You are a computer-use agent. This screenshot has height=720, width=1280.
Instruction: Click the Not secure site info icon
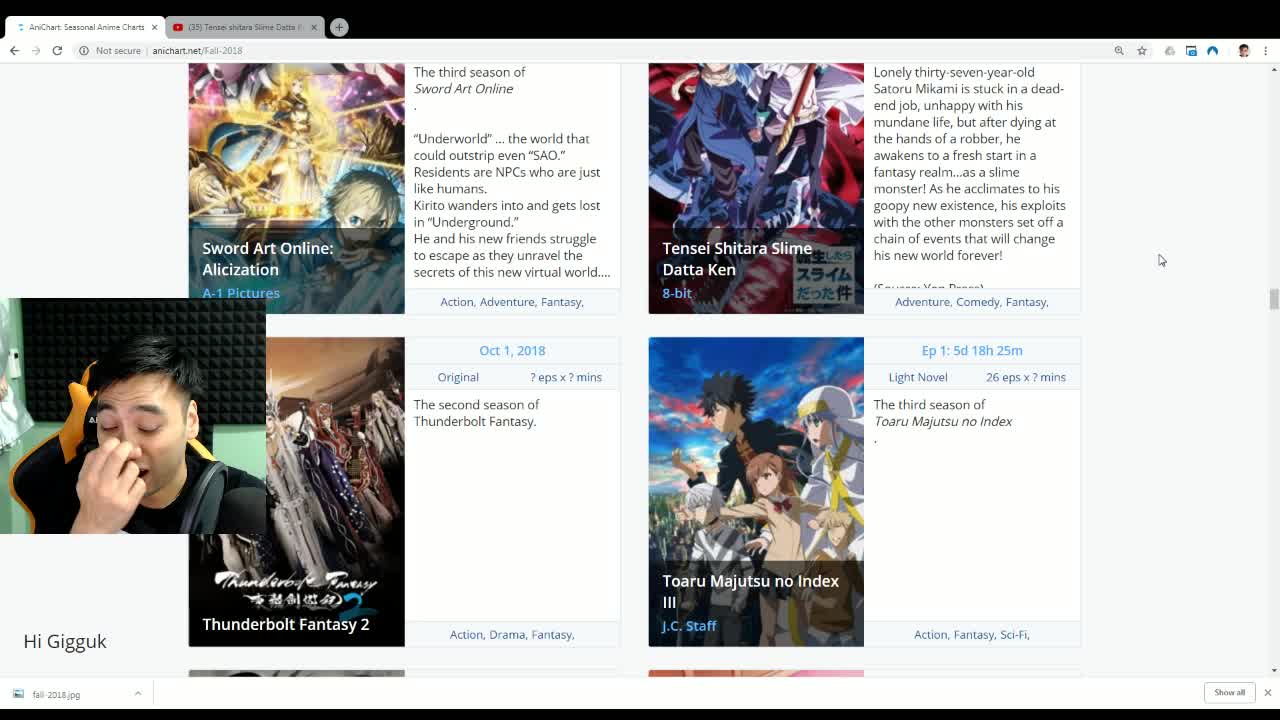point(85,51)
